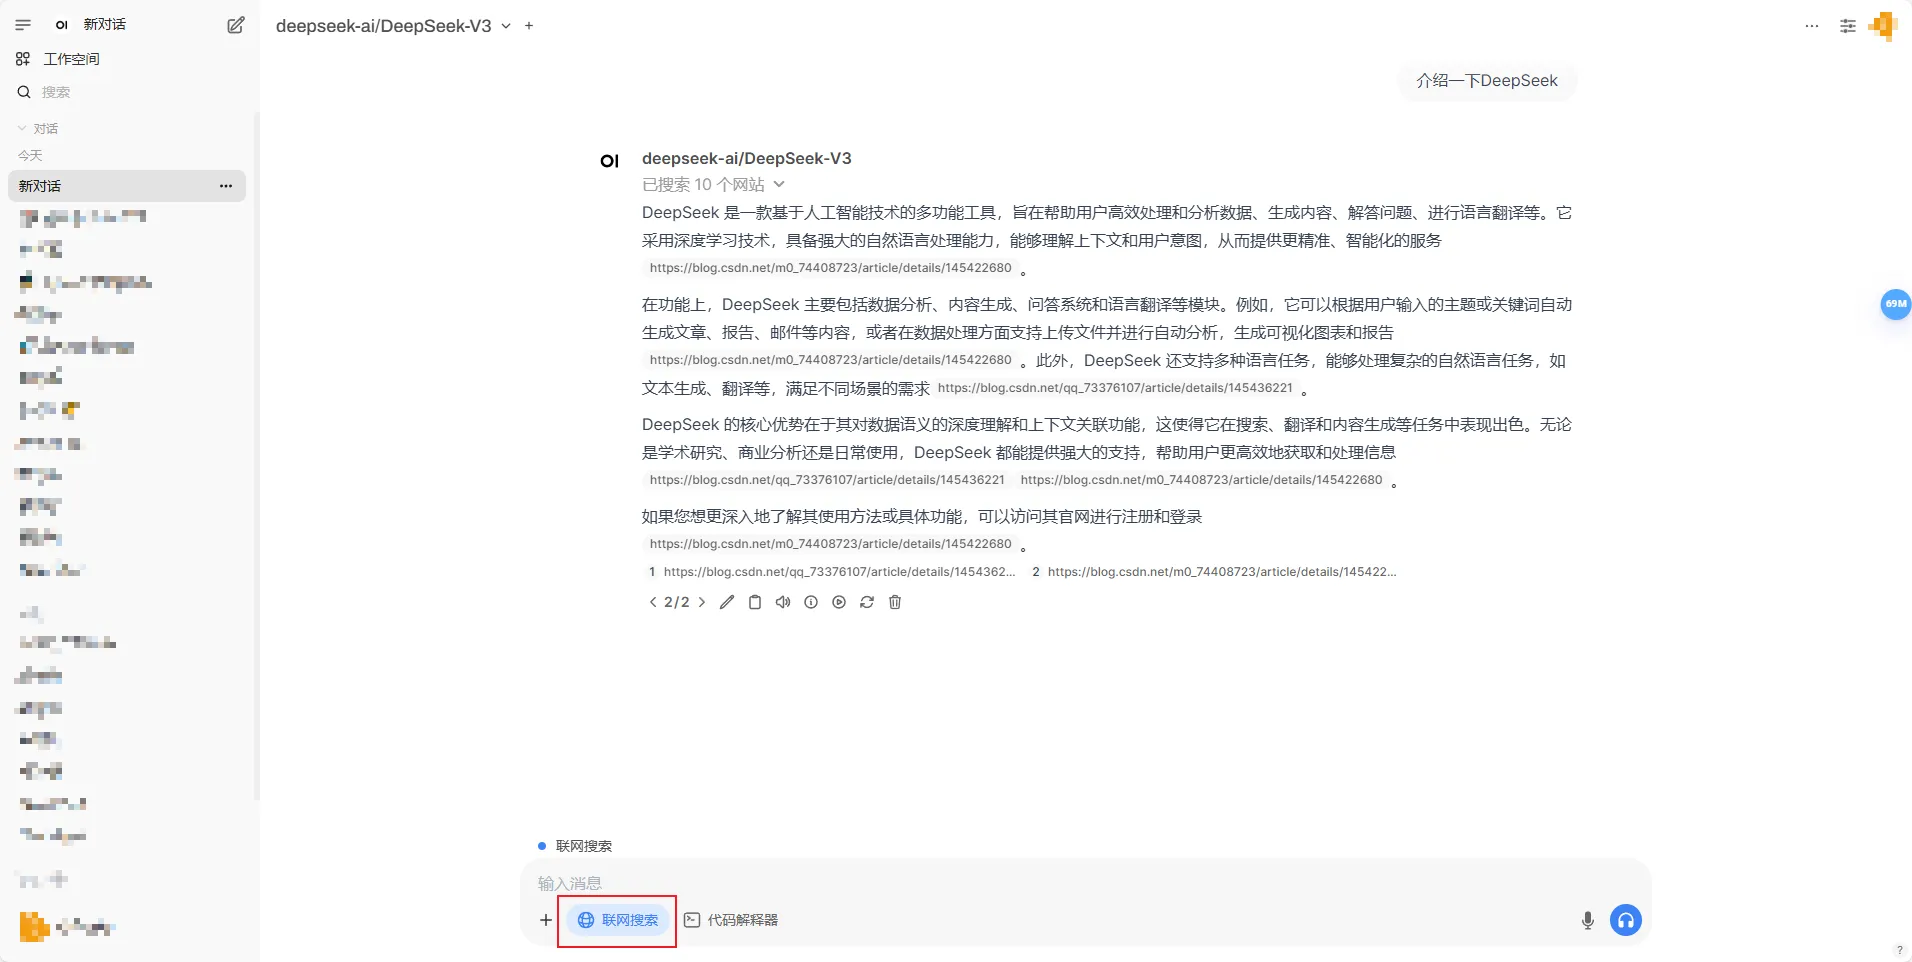Viewport: 1912px width, 962px height.
Task: Open the user avatar menu at the top right
Action: [1883, 26]
